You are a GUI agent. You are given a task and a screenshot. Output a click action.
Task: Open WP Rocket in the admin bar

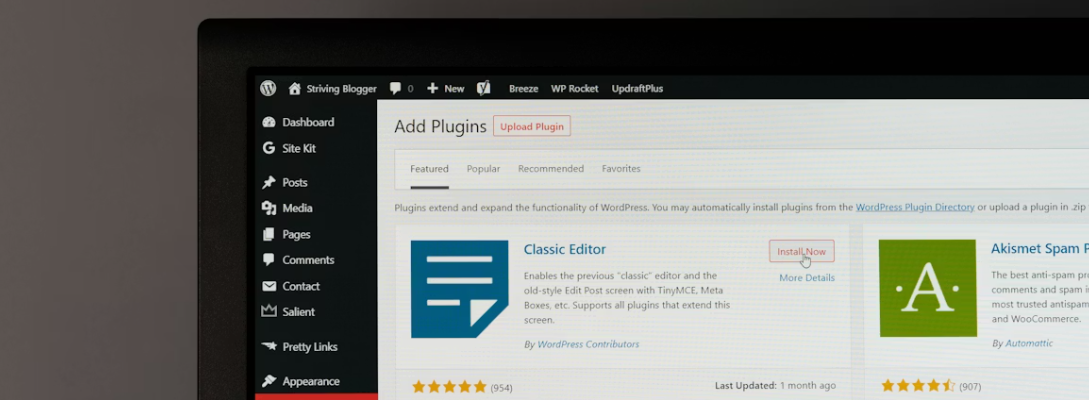point(574,89)
